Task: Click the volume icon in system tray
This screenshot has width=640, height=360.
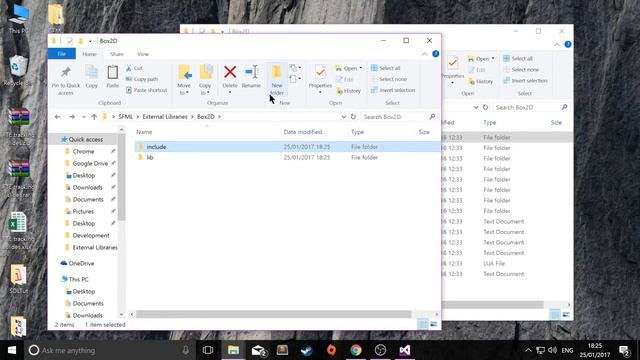Action: point(553,350)
